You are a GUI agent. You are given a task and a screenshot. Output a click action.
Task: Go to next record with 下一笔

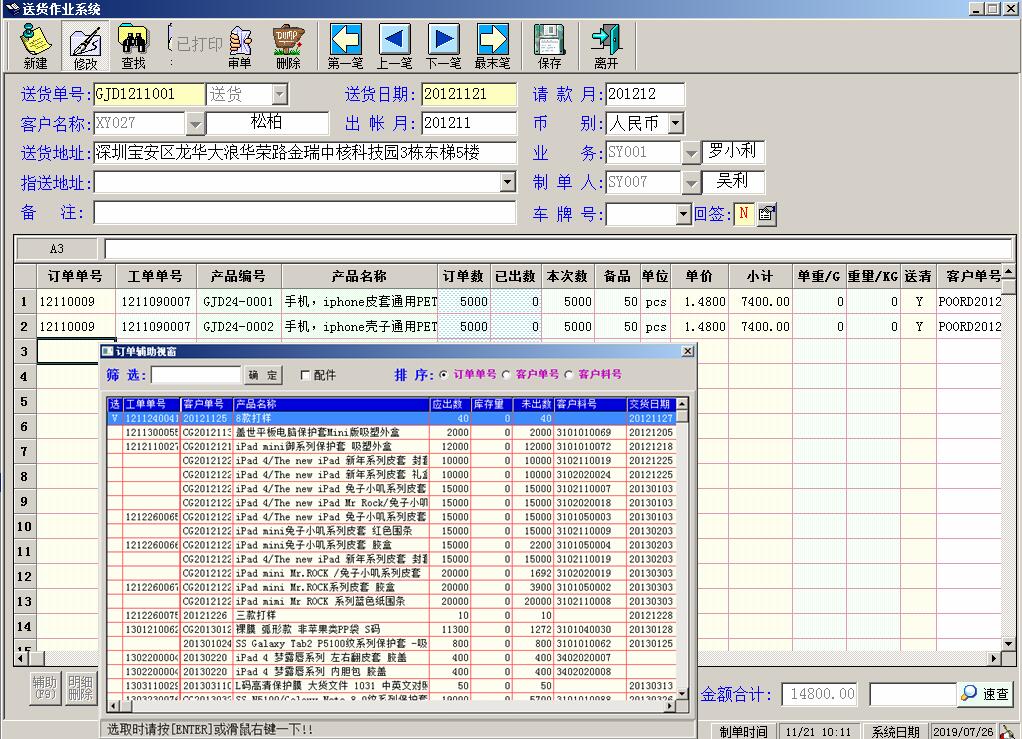click(x=443, y=46)
